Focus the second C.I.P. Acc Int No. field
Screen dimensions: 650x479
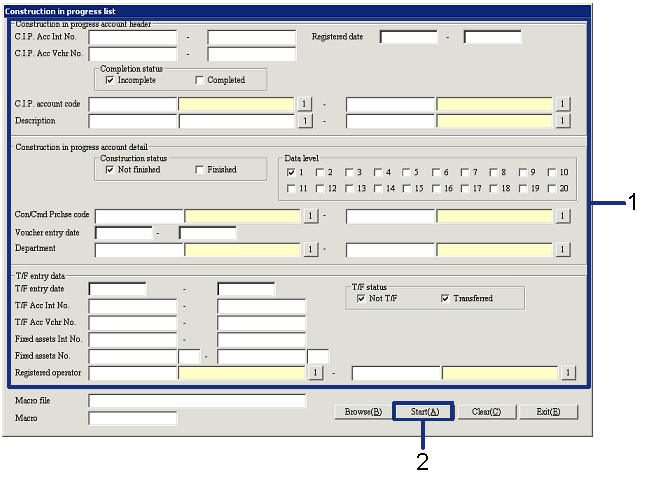pyautogui.click(x=252, y=37)
